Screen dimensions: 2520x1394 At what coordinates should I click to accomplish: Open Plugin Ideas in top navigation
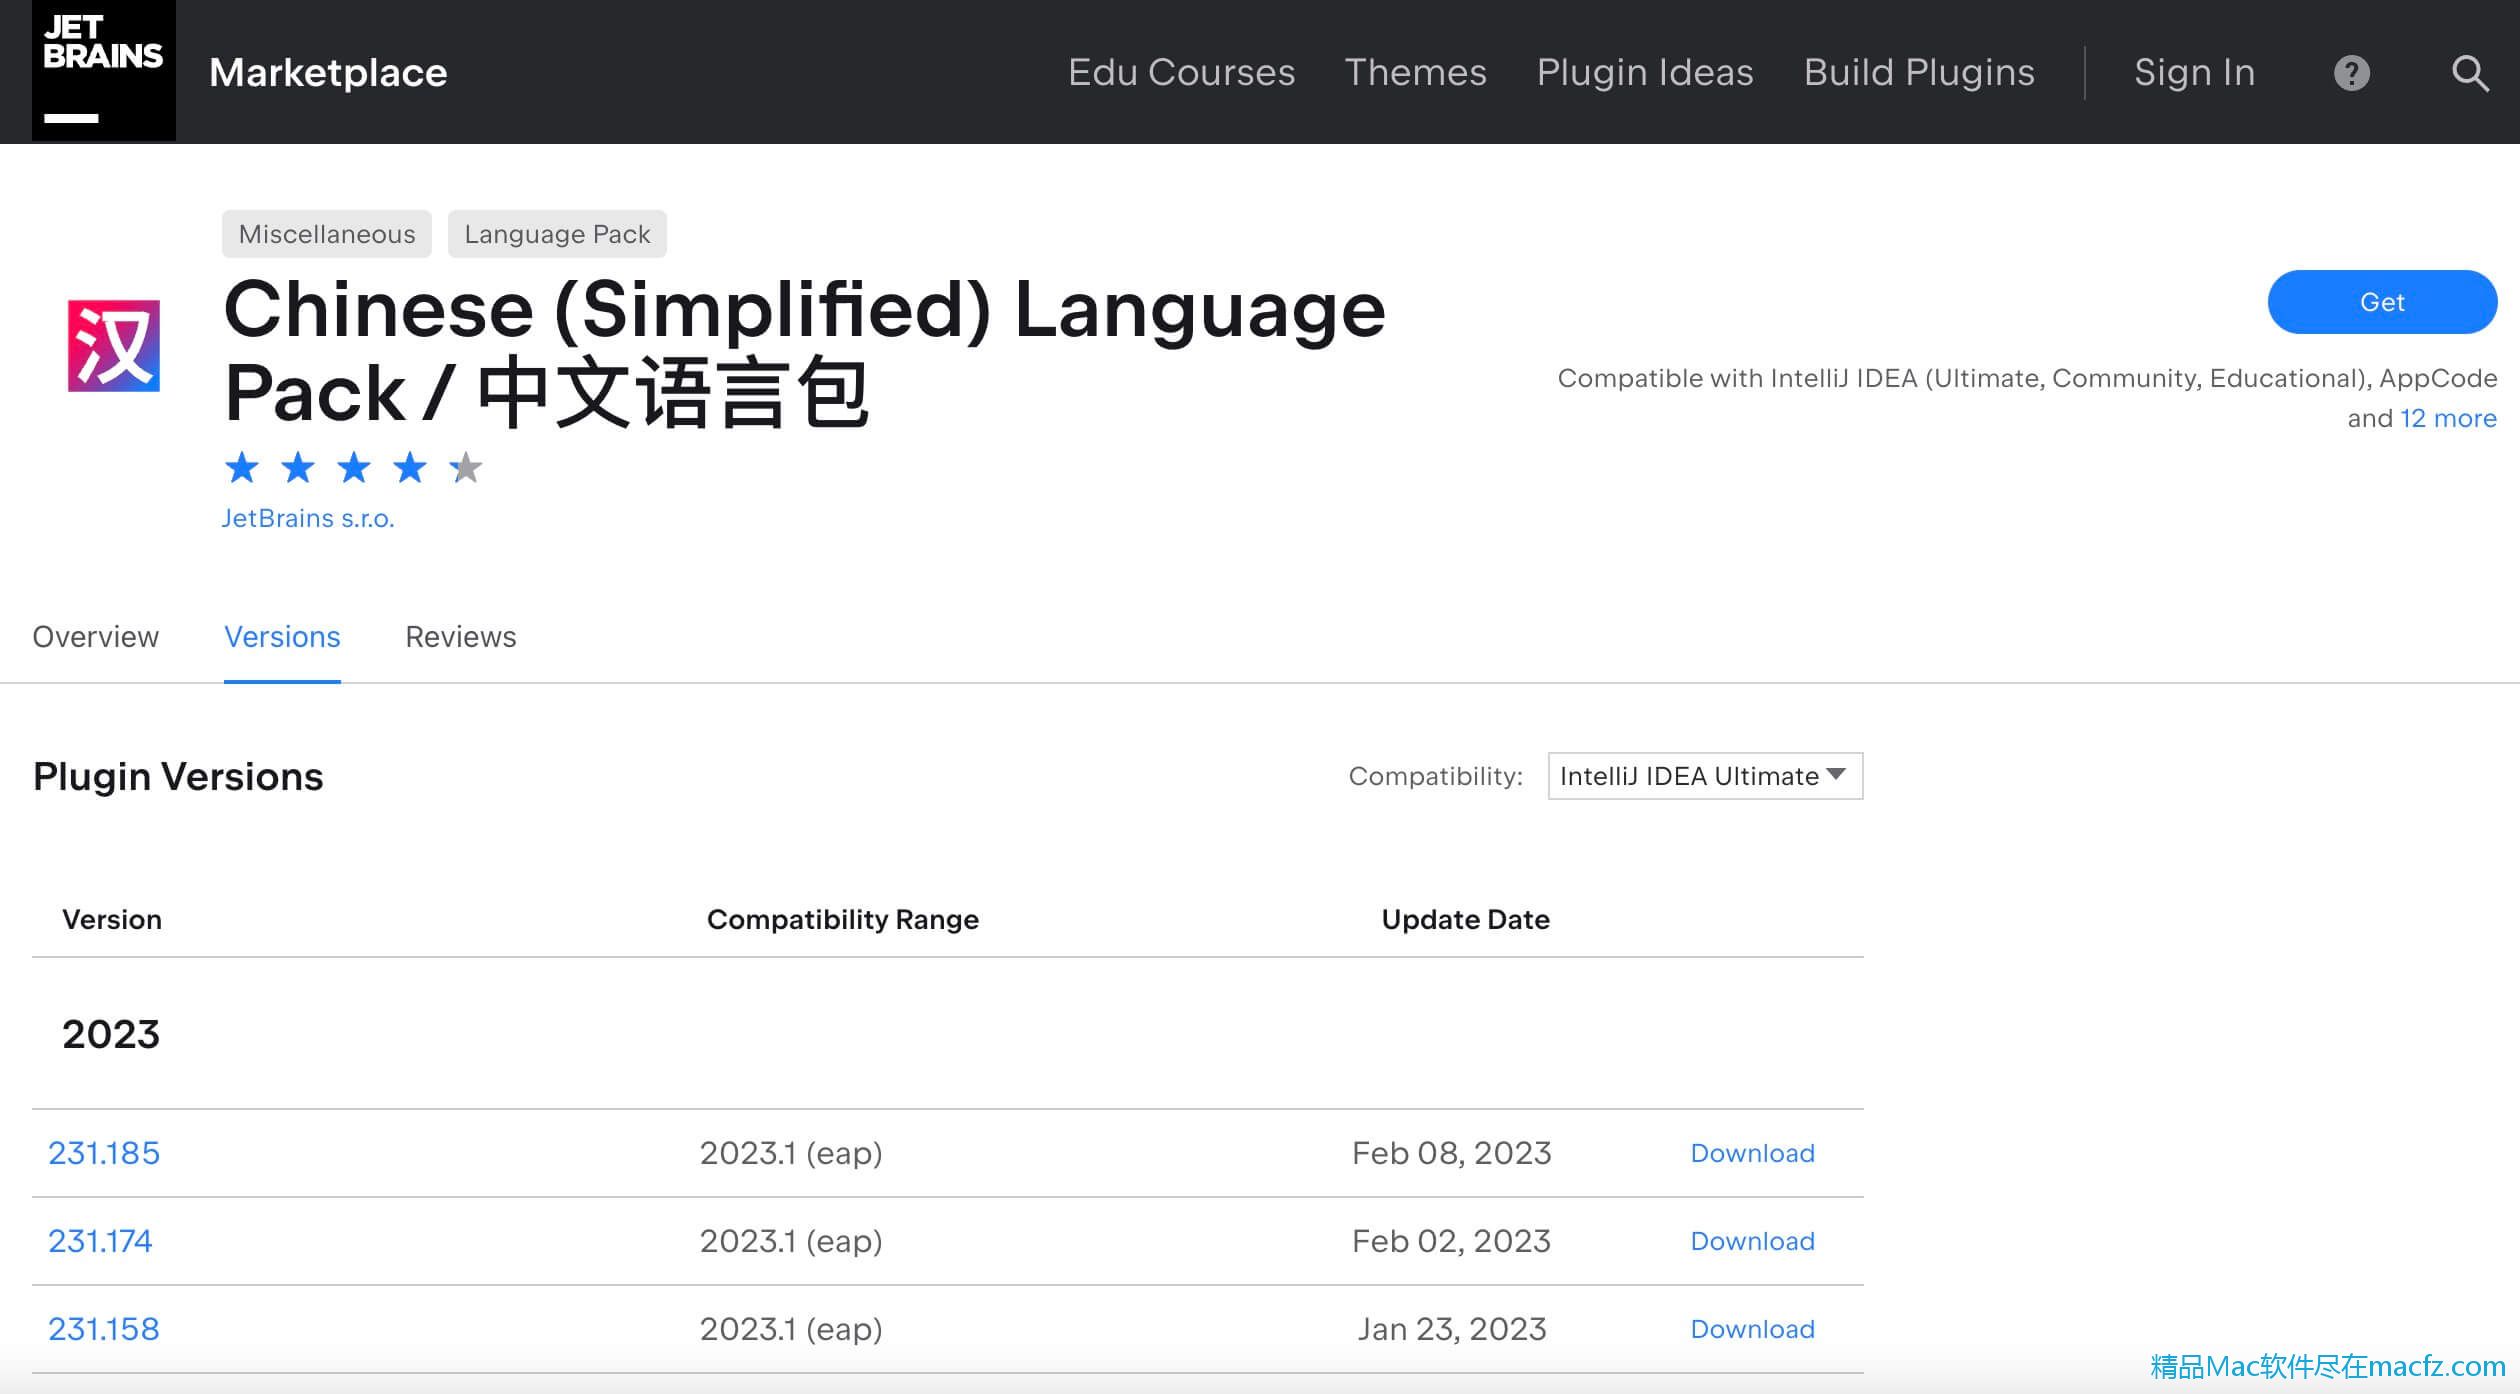coord(1645,72)
